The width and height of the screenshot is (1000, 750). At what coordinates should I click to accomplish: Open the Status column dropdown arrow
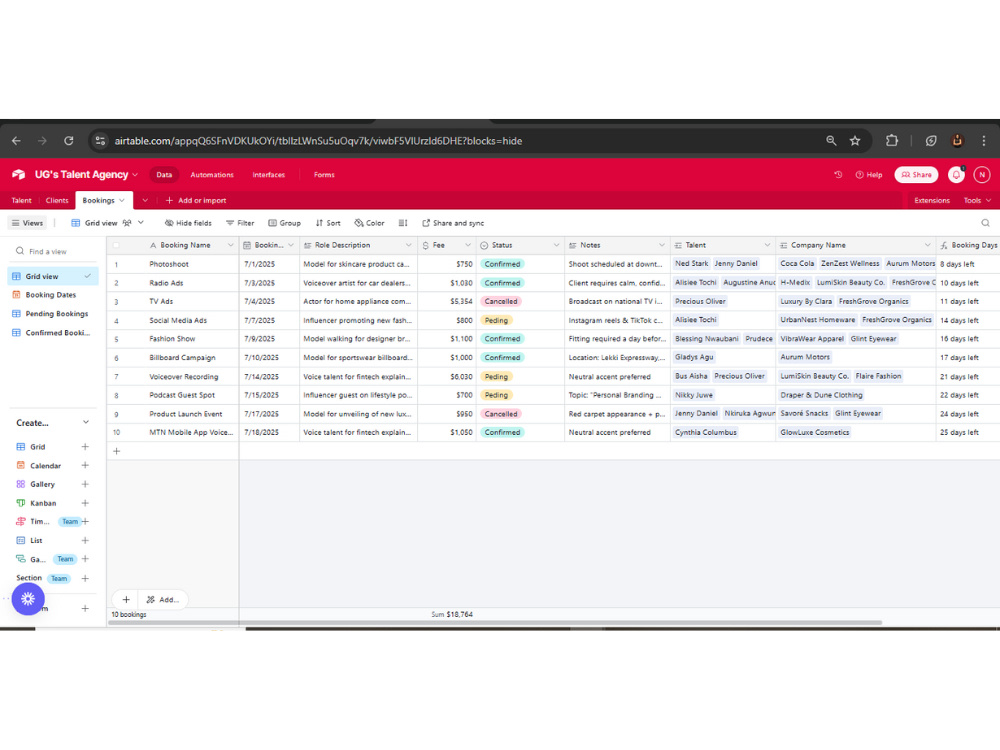pyautogui.click(x=556, y=246)
